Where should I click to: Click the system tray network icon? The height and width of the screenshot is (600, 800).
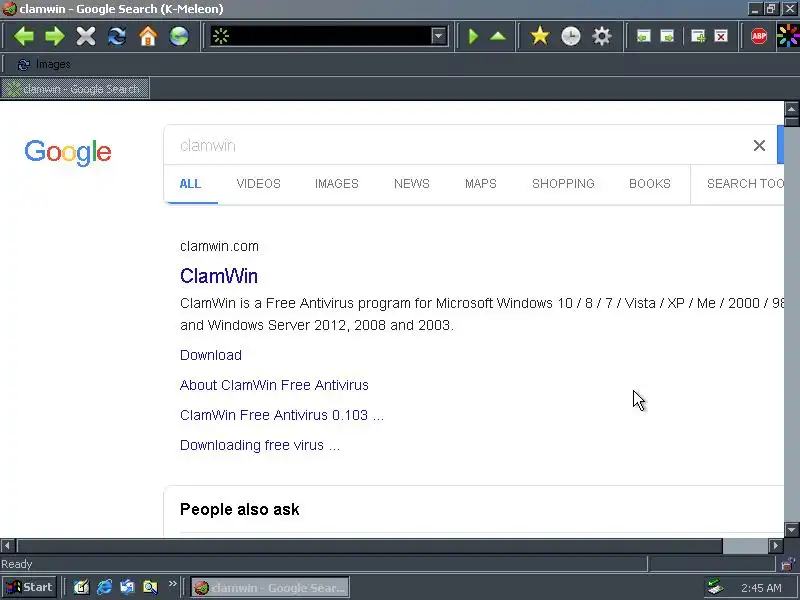pyautogui.click(x=716, y=587)
